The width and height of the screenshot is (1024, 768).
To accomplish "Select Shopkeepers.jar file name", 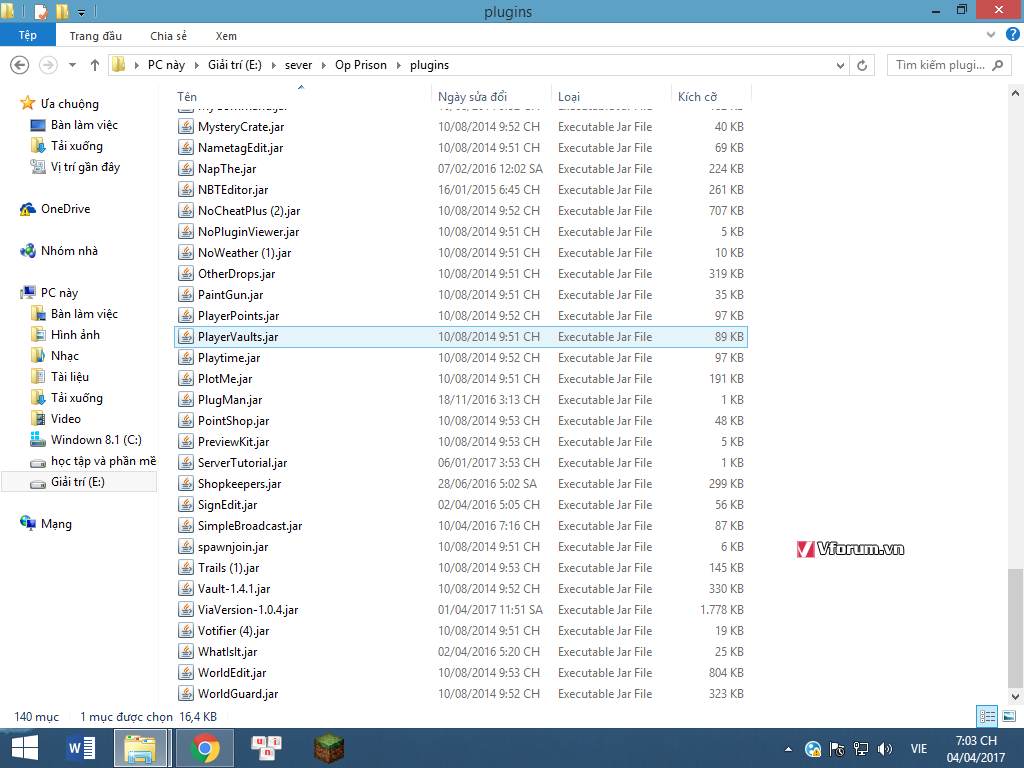I will coord(239,484).
